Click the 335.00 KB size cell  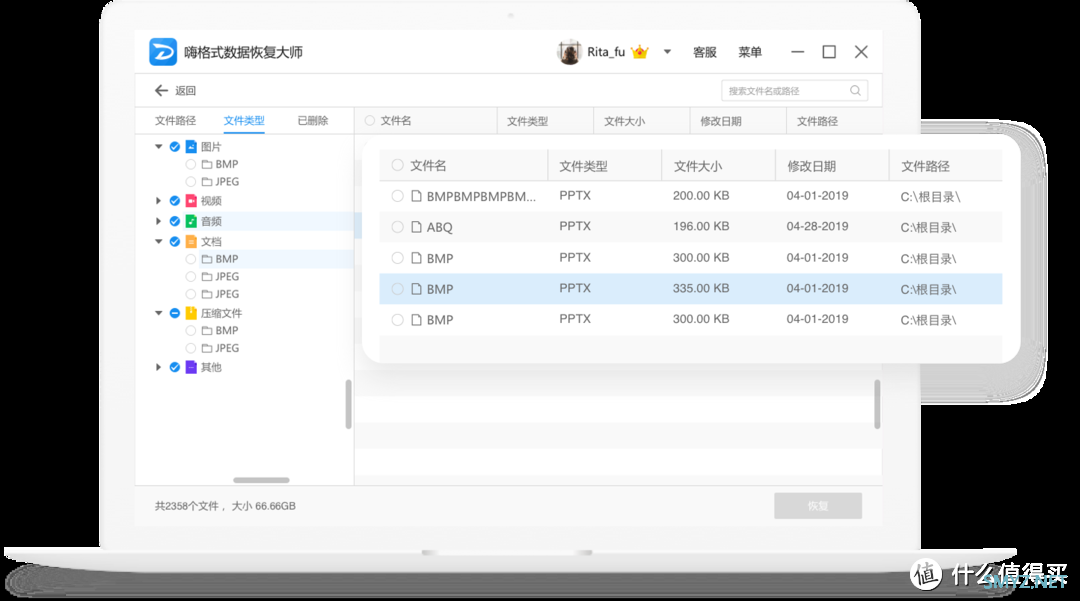700,288
